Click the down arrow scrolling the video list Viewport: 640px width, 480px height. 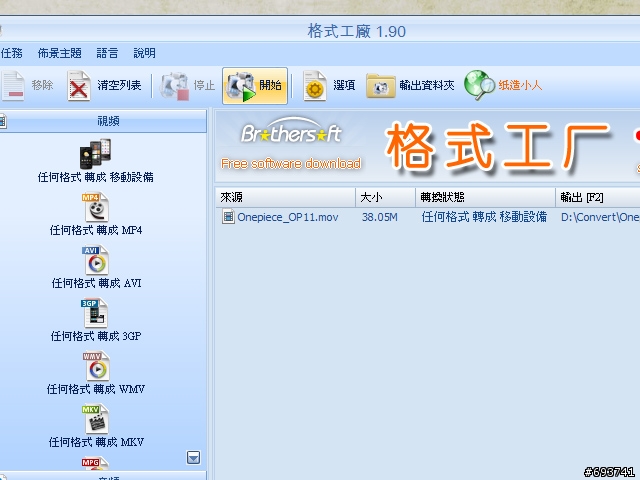pos(193,458)
